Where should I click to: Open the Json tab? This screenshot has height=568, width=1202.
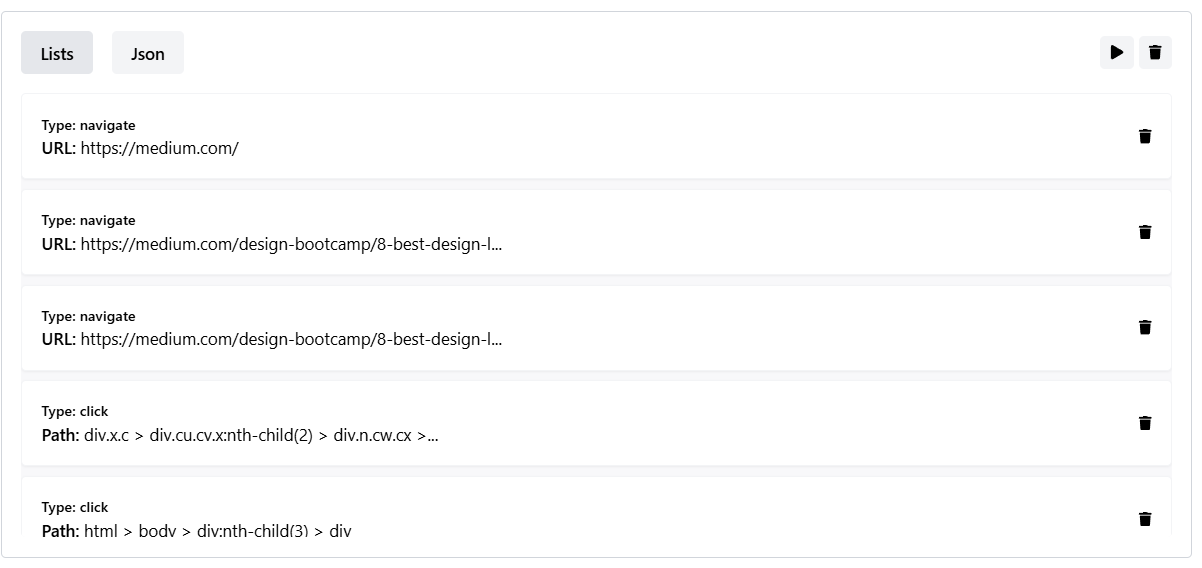pos(148,53)
